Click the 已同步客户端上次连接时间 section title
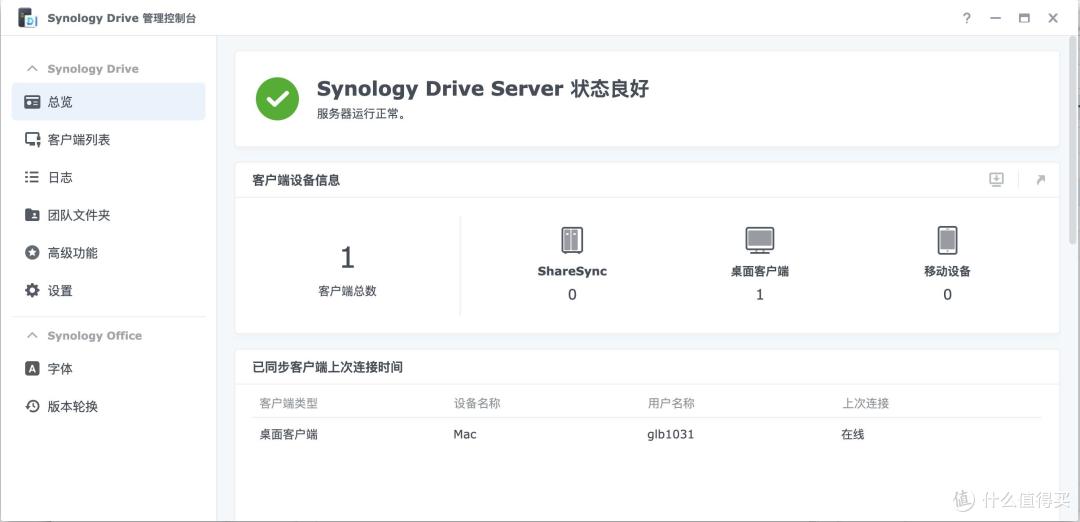This screenshot has width=1080, height=522. [328, 367]
